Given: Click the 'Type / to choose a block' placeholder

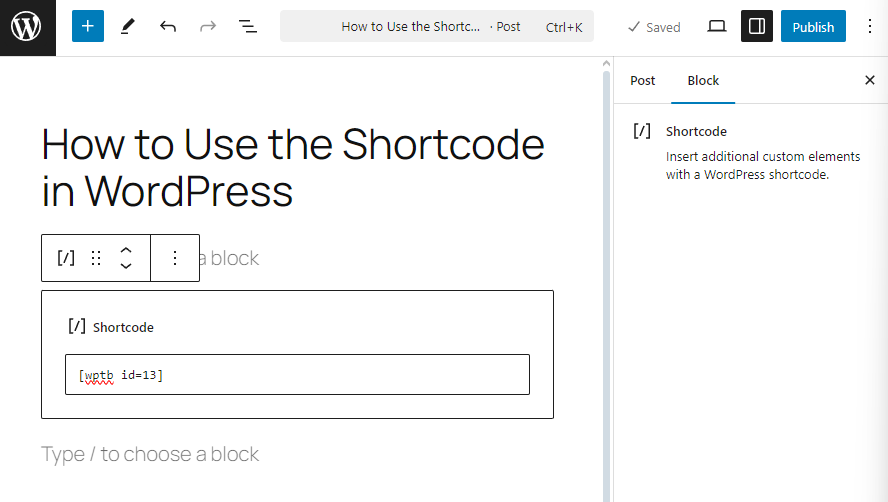Looking at the screenshot, I should pyautogui.click(x=150, y=454).
